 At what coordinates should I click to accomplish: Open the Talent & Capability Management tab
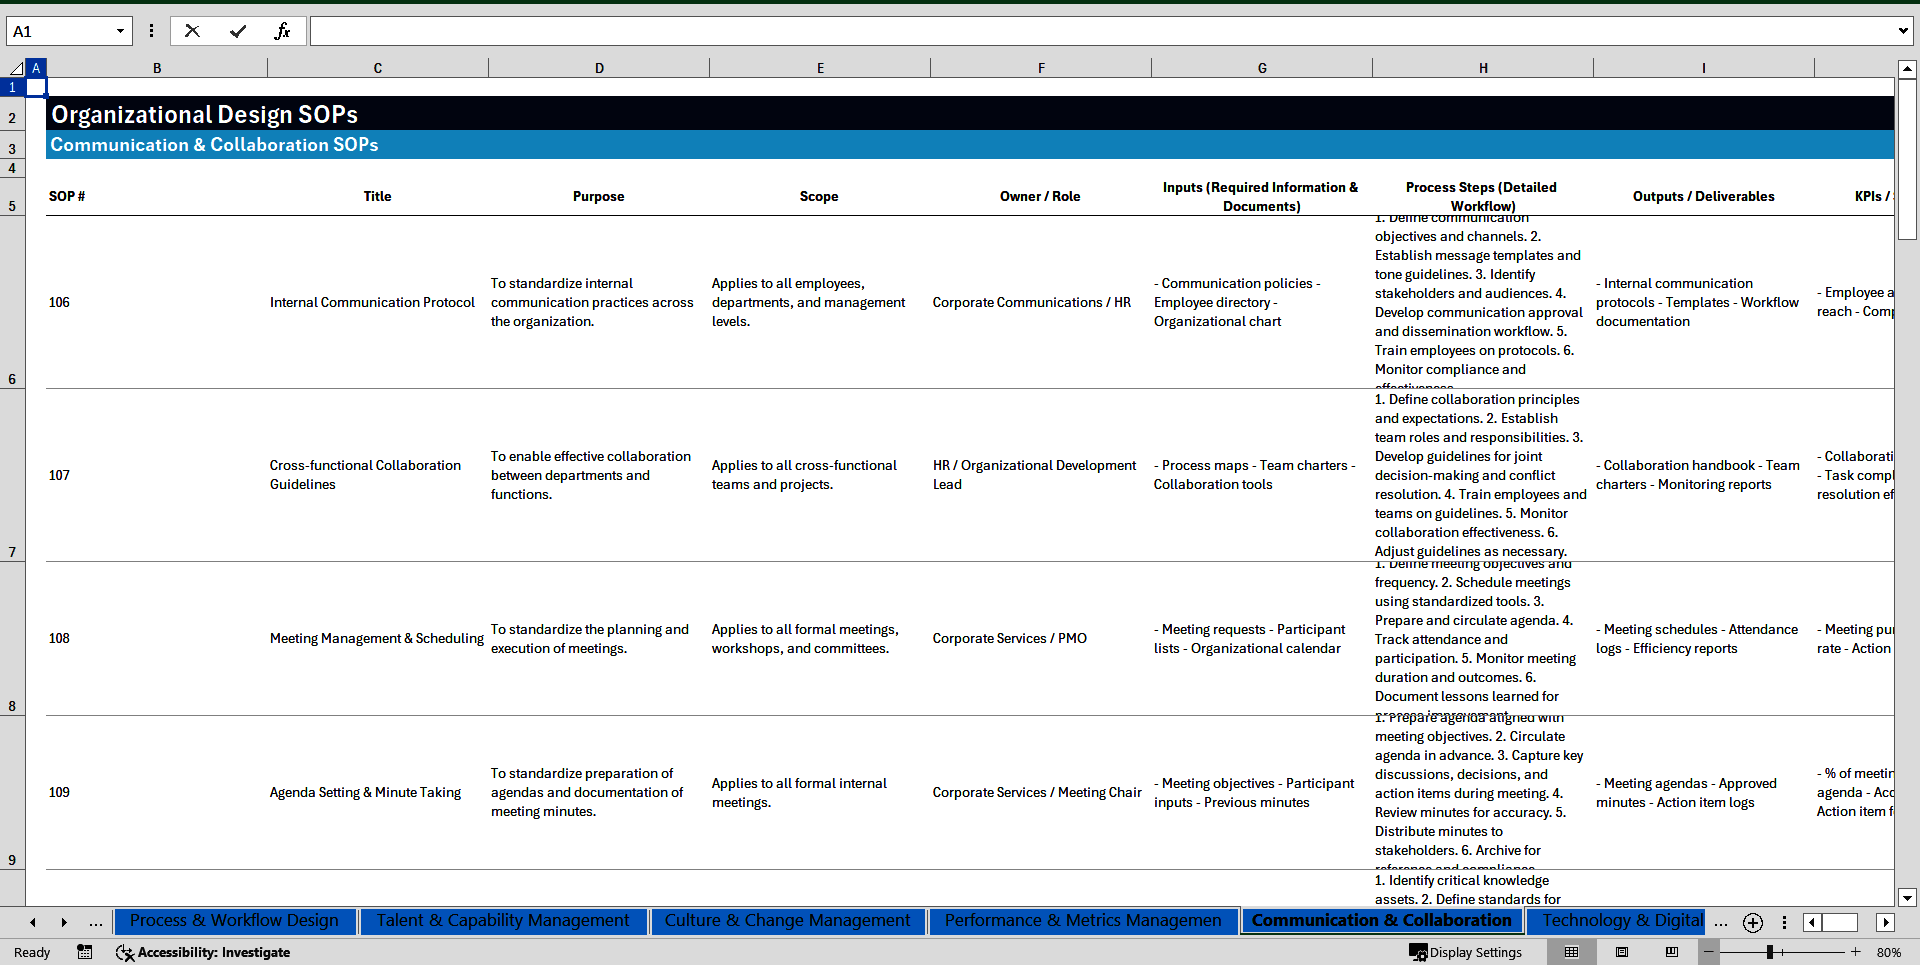tap(502, 920)
